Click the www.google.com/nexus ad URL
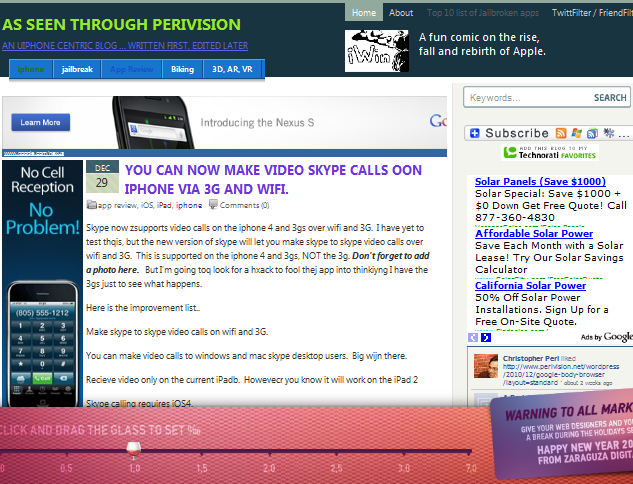The width and height of the screenshot is (633, 484). [34, 153]
